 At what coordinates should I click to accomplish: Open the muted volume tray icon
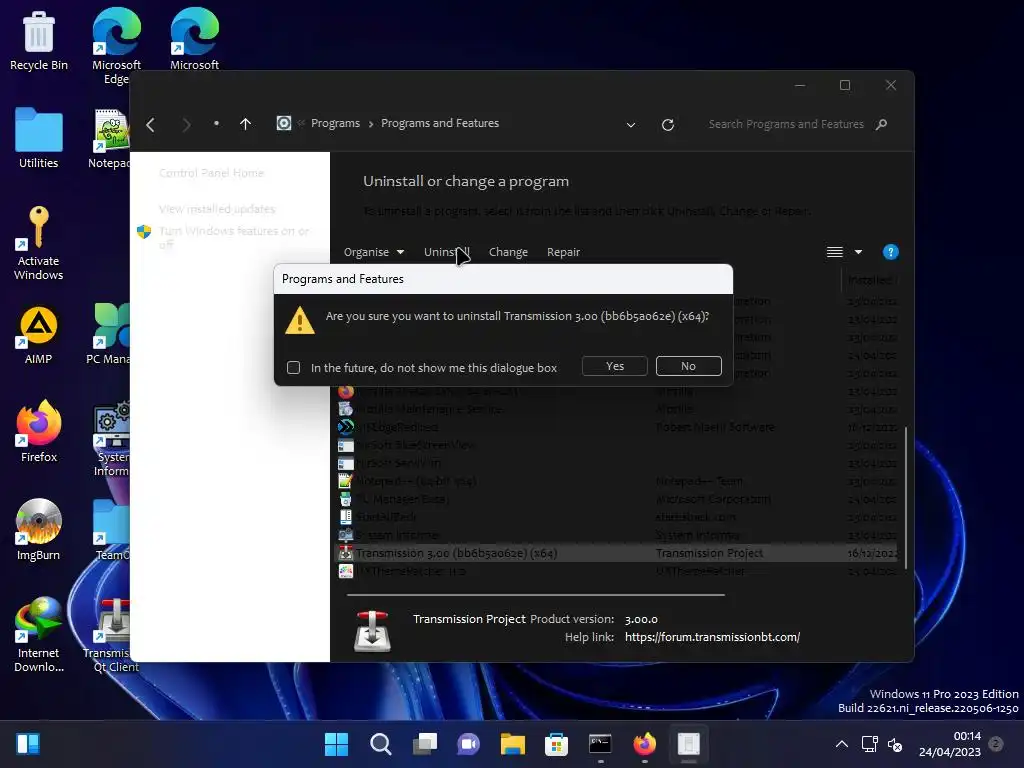coord(895,744)
